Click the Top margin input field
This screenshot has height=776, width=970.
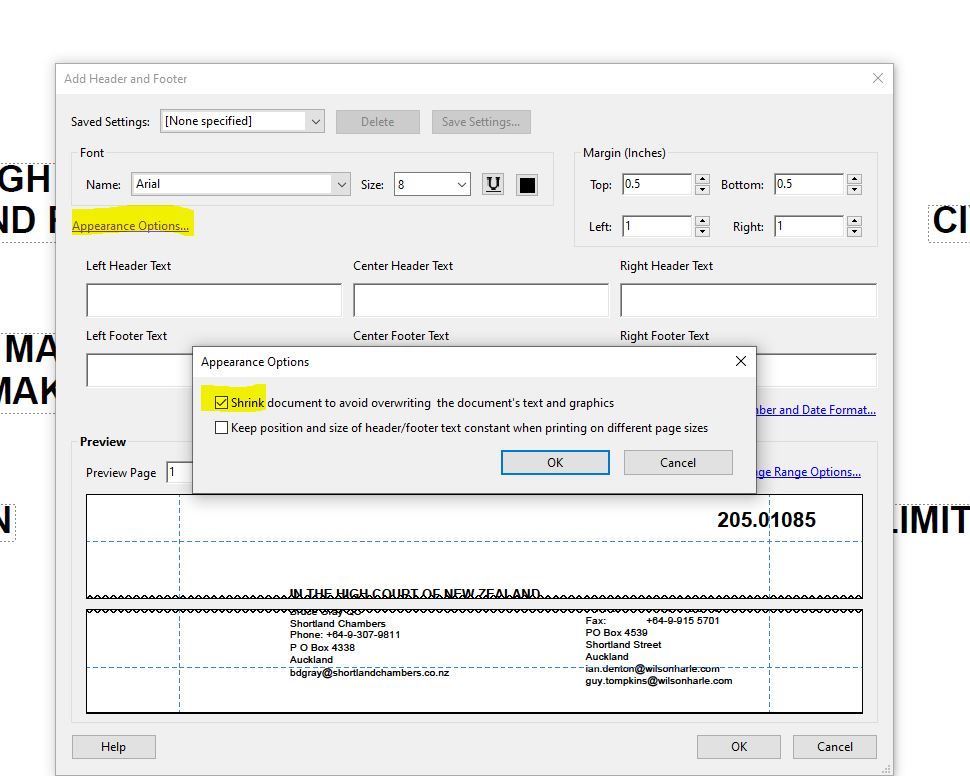tap(657, 184)
